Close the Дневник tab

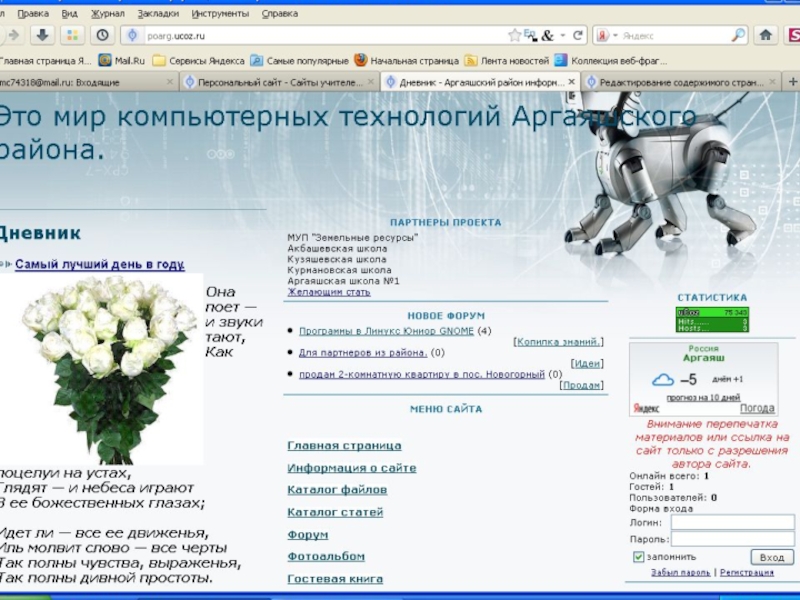[x=571, y=82]
